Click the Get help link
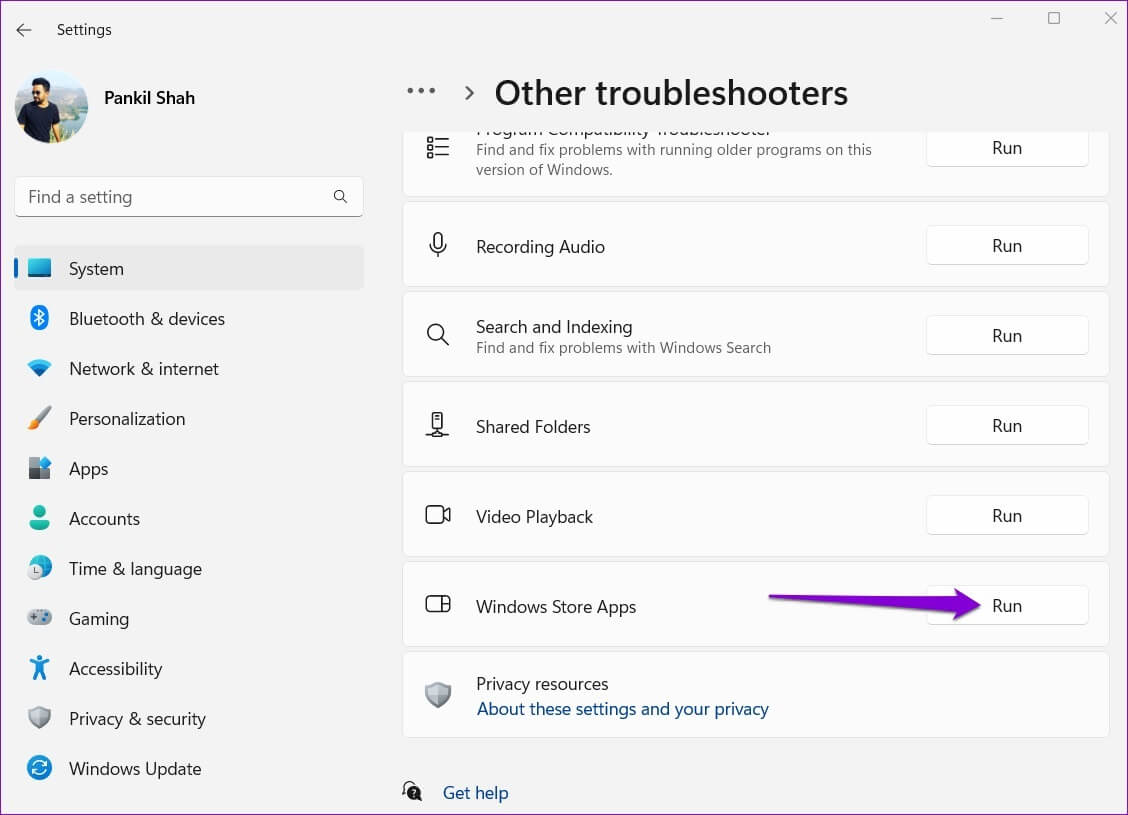This screenshot has width=1128, height=815. coord(475,792)
